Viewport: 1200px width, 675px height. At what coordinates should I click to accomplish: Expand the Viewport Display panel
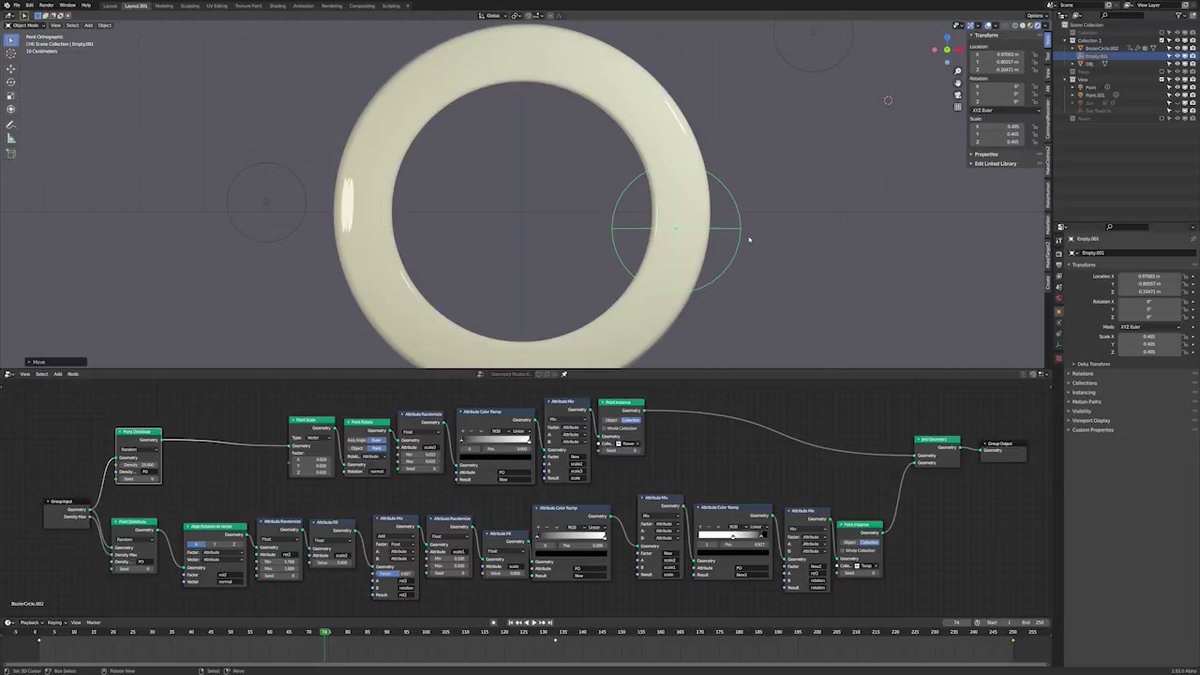(x=1090, y=420)
